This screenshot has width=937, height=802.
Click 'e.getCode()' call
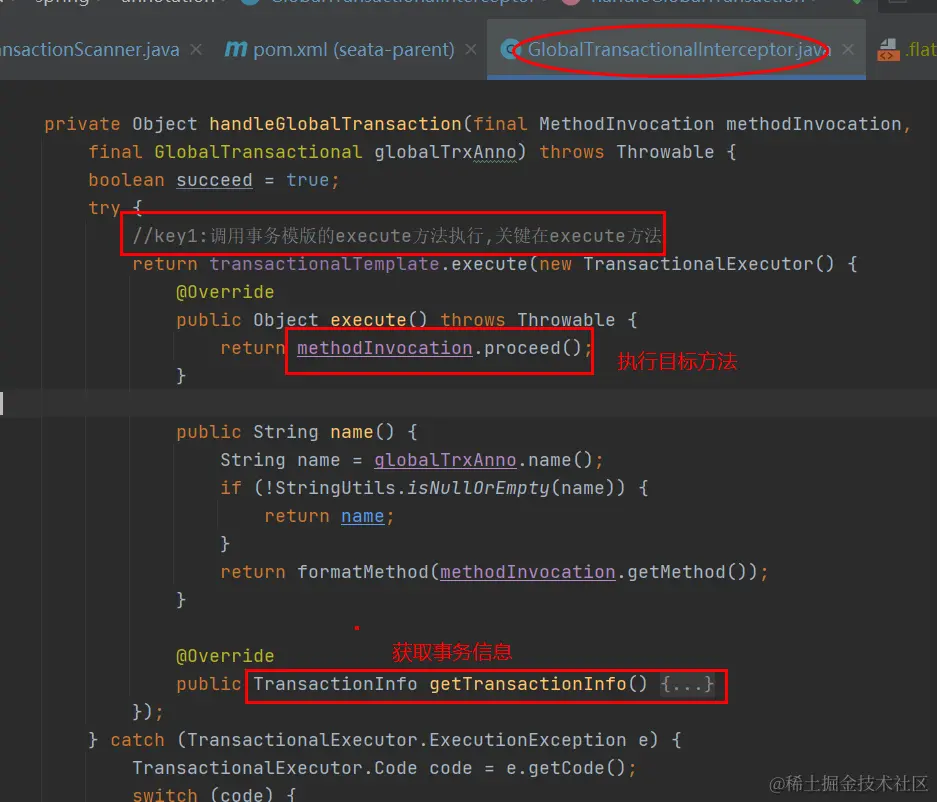tap(566, 768)
